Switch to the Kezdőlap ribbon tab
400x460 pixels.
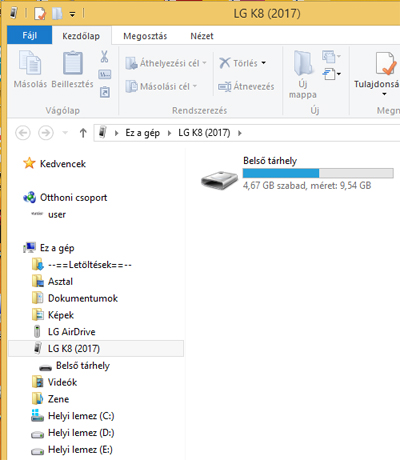[81, 36]
